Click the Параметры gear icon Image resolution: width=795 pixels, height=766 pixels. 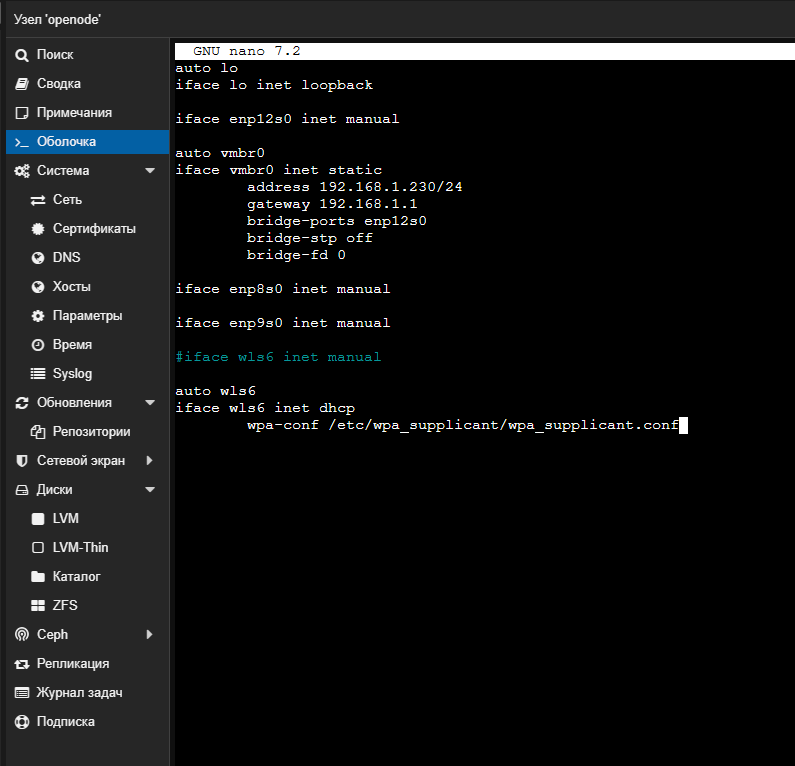[38, 316]
